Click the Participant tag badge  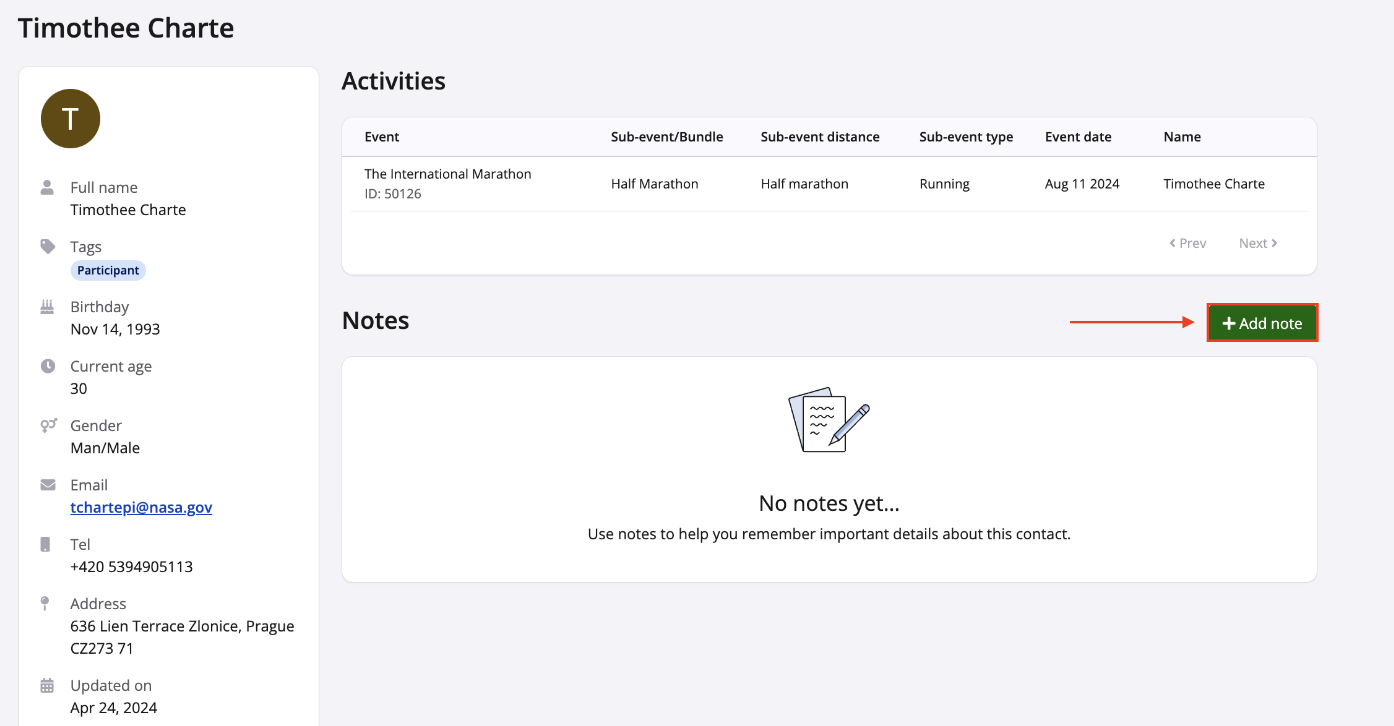click(x=108, y=270)
